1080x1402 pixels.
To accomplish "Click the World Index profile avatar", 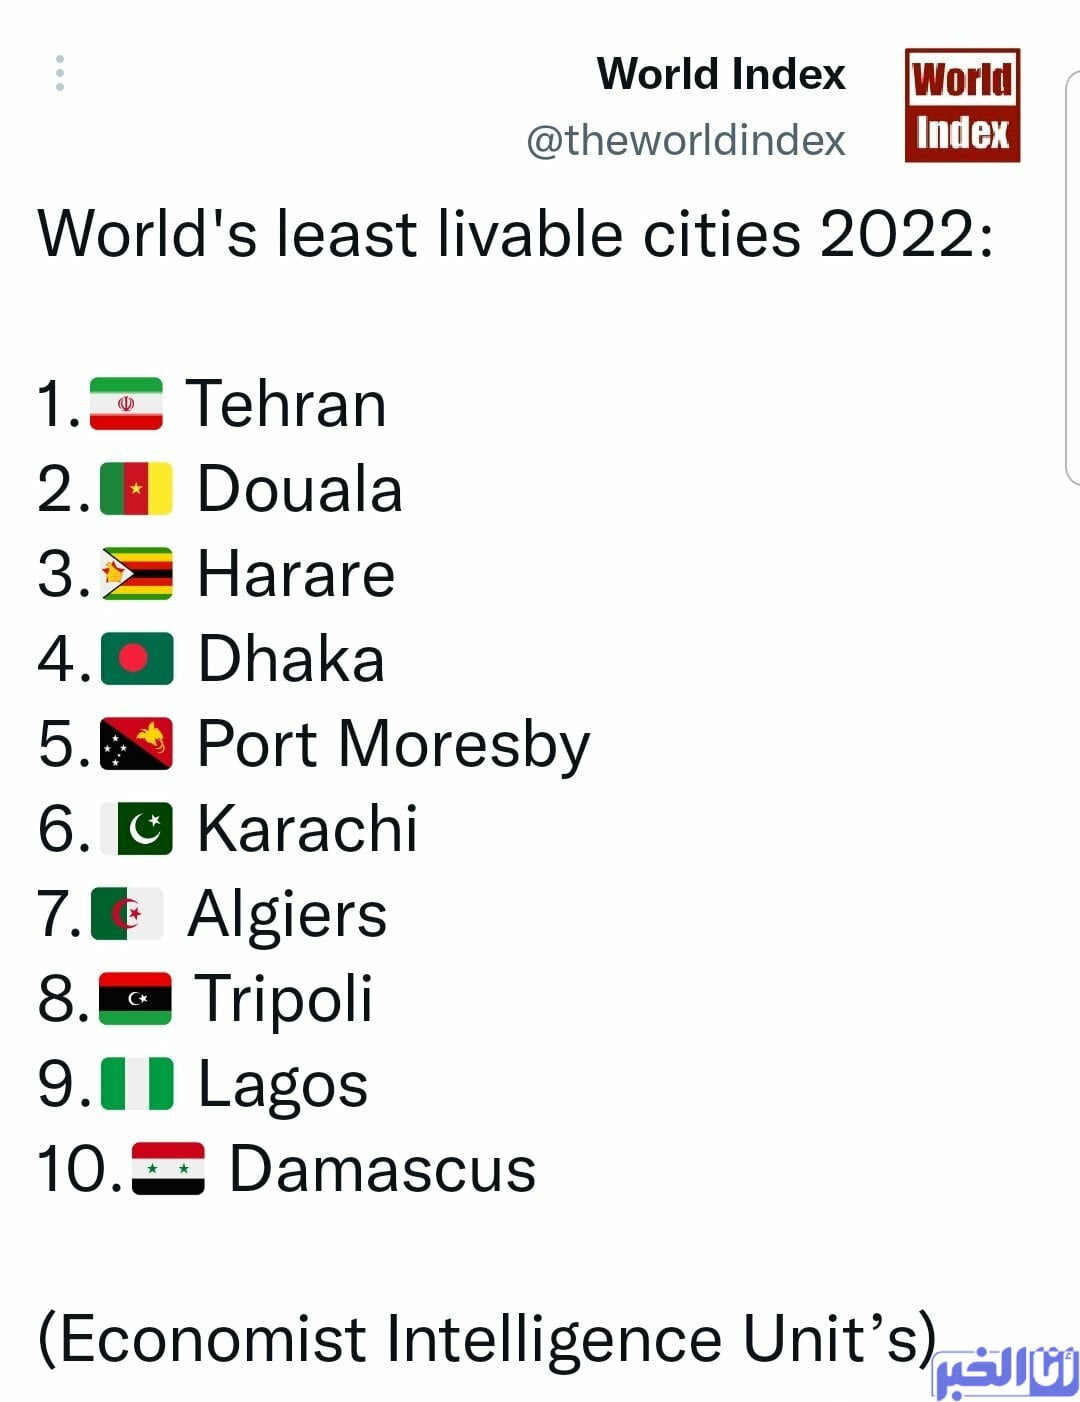I will click(x=962, y=105).
